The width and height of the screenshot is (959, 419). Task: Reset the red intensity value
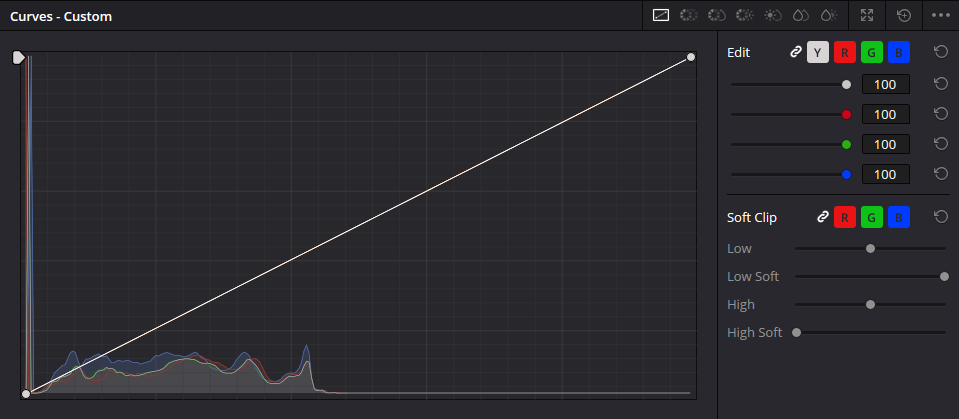coord(941,114)
